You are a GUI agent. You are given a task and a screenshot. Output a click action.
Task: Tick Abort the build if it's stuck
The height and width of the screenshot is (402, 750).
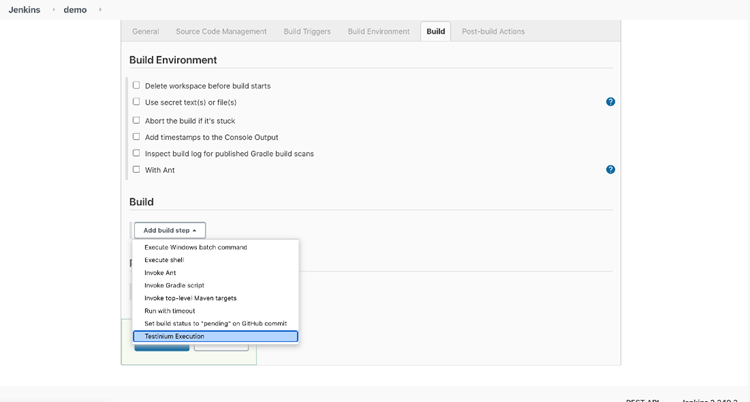click(x=136, y=120)
